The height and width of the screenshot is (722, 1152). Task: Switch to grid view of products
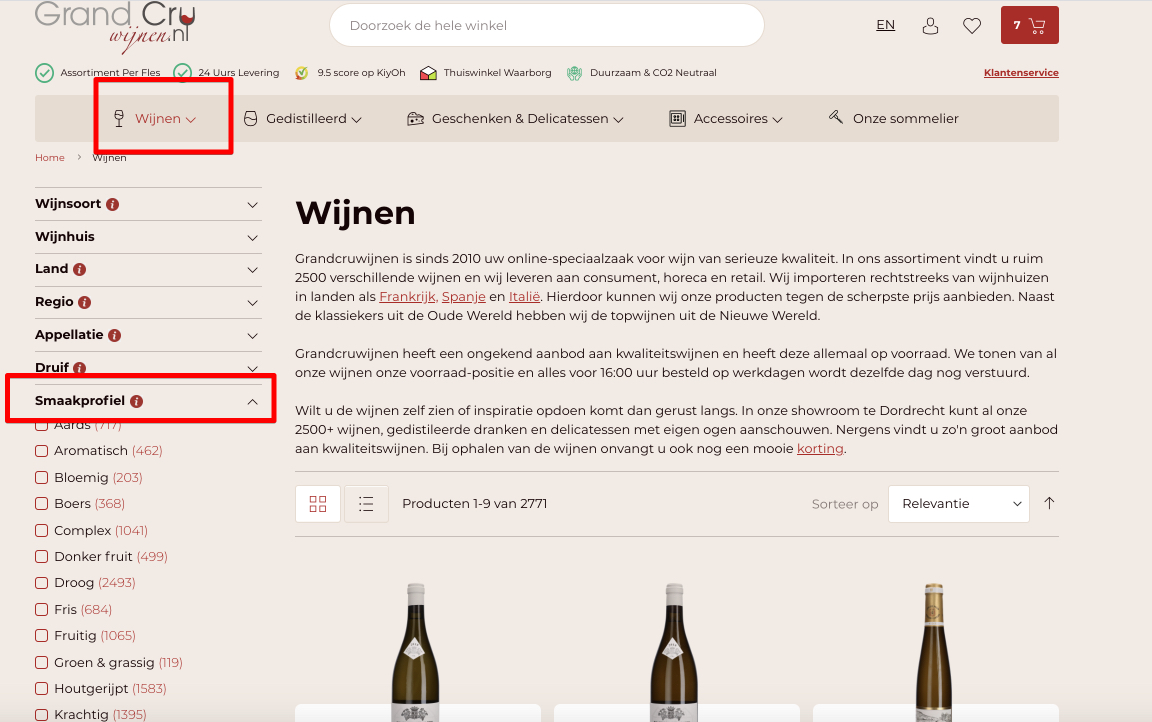(318, 504)
